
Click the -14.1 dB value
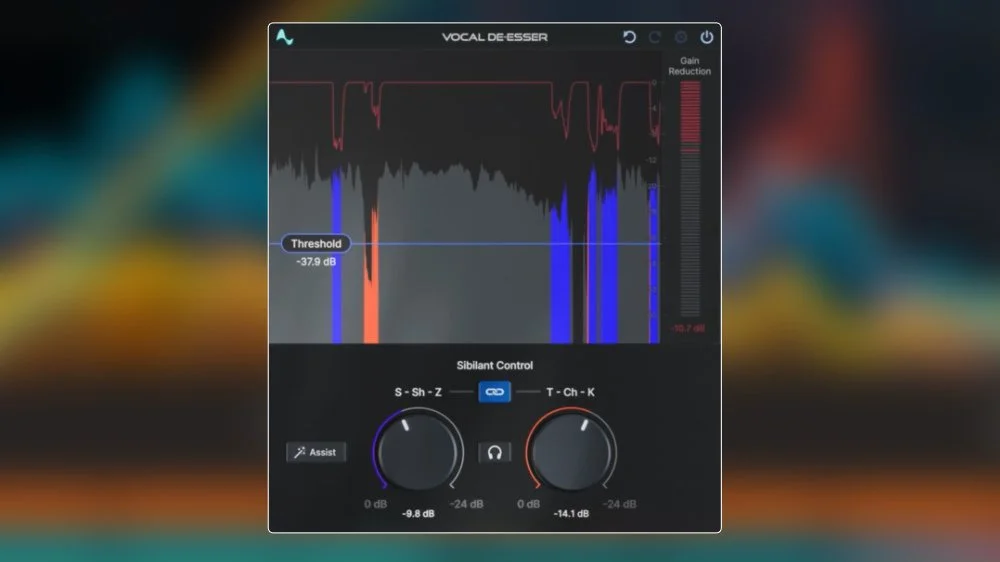tap(571, 514)
